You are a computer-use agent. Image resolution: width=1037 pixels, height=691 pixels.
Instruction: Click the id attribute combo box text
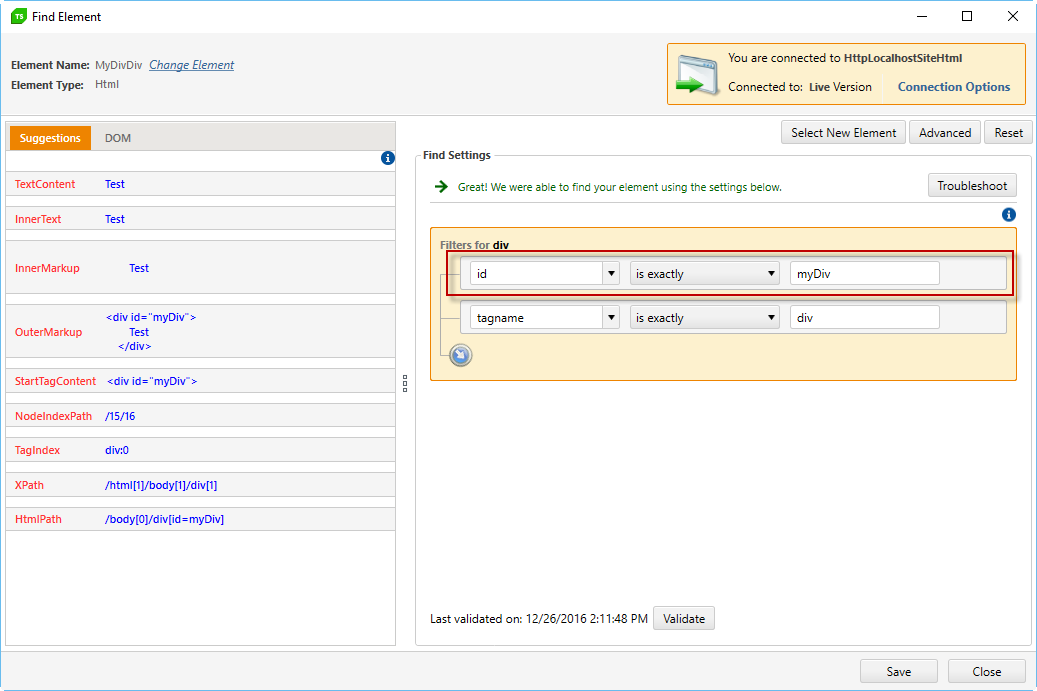pos(536,273)
